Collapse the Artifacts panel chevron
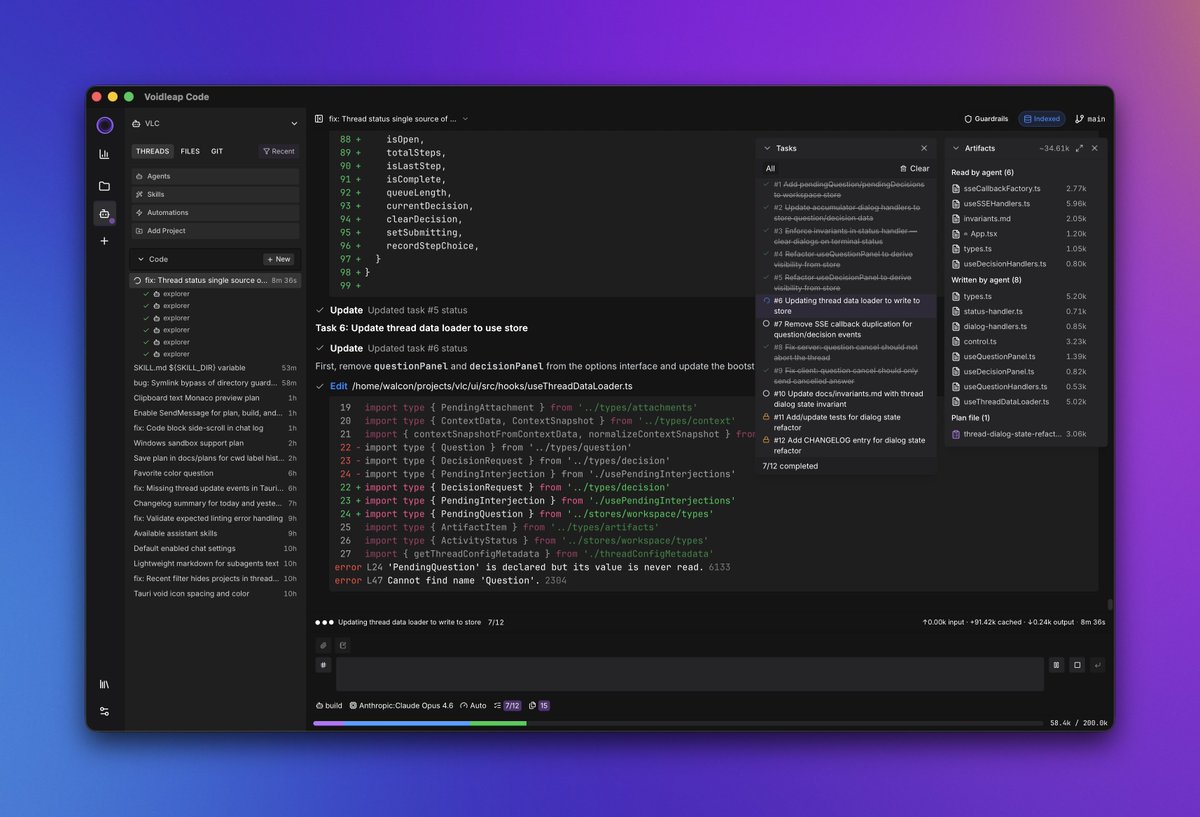 (x=956, y=148)
